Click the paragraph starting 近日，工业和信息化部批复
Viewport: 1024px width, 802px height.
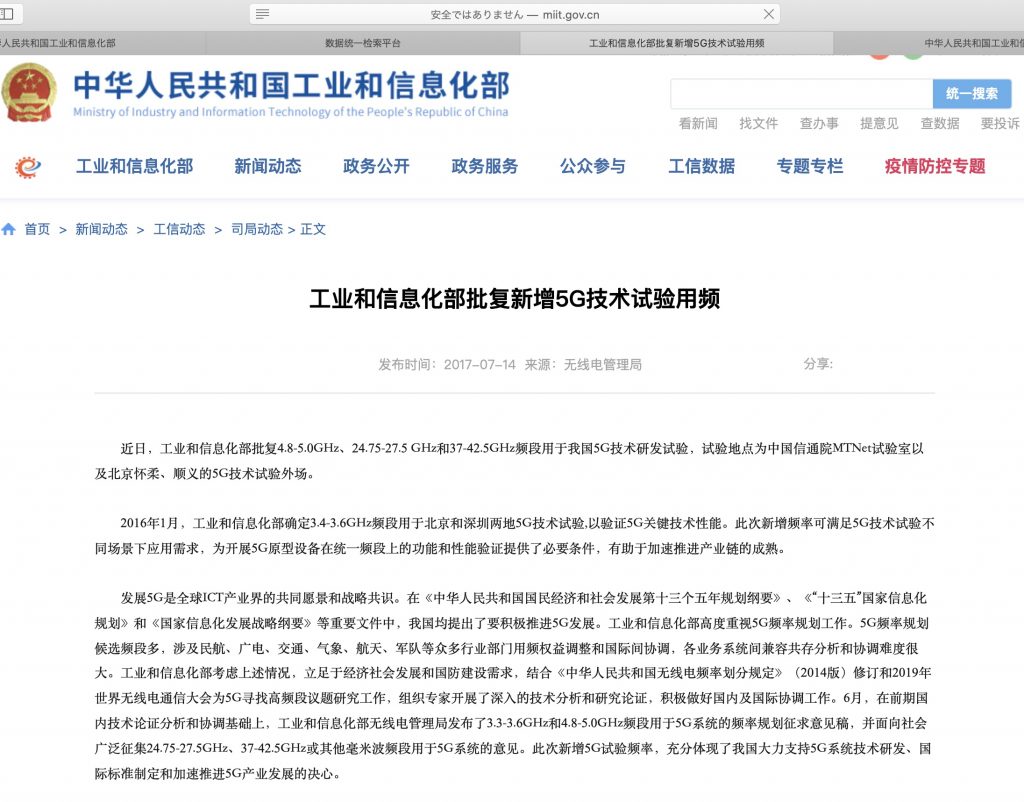[509, 461]
